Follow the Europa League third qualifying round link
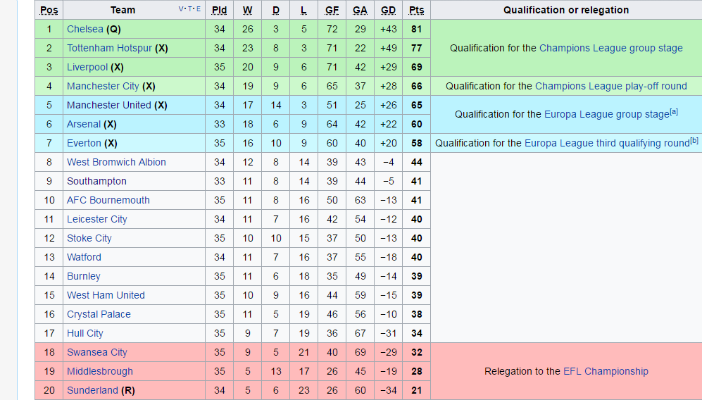 point(607,143)
